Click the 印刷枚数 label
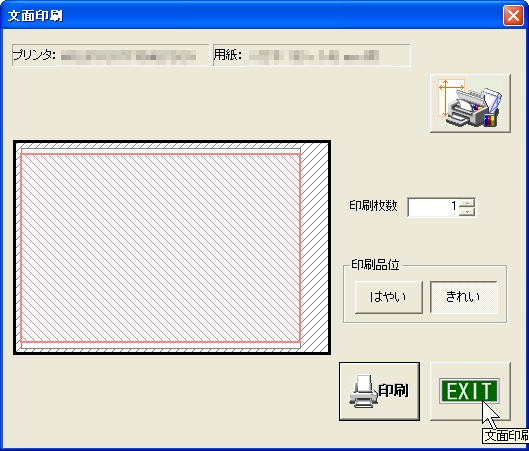 coord(373,205)
